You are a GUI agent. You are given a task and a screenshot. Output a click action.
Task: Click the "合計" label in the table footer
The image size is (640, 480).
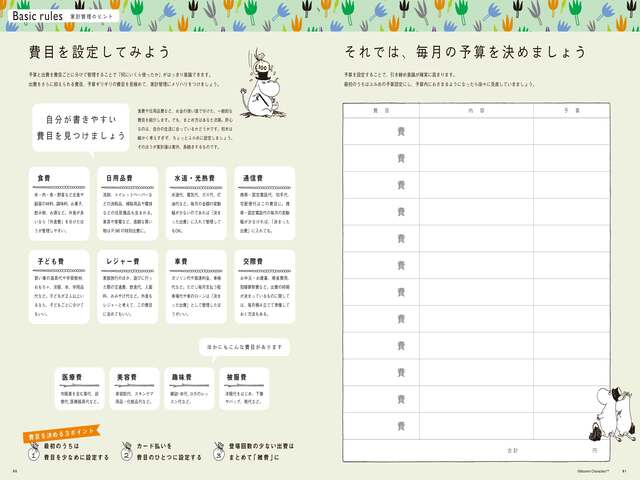[x=512, y=451]
